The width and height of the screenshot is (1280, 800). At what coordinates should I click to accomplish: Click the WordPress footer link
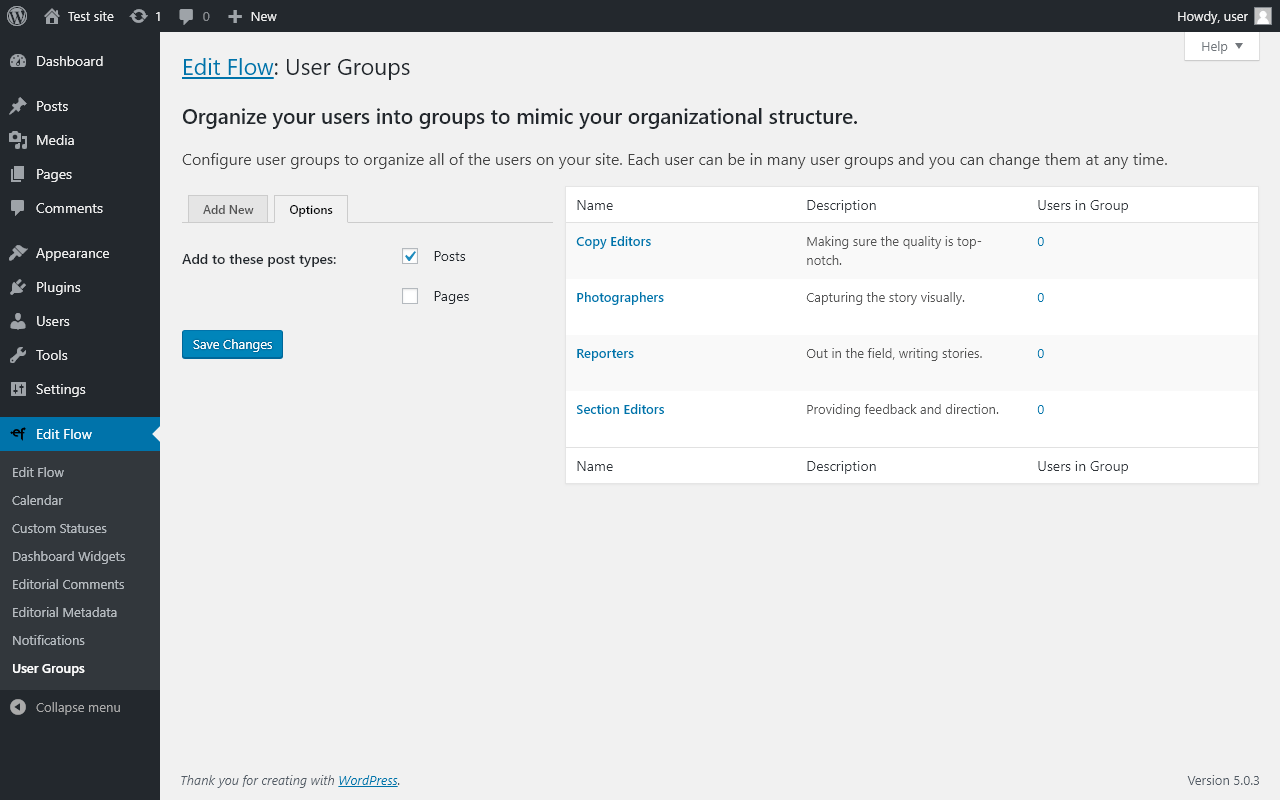coord(368,780)
